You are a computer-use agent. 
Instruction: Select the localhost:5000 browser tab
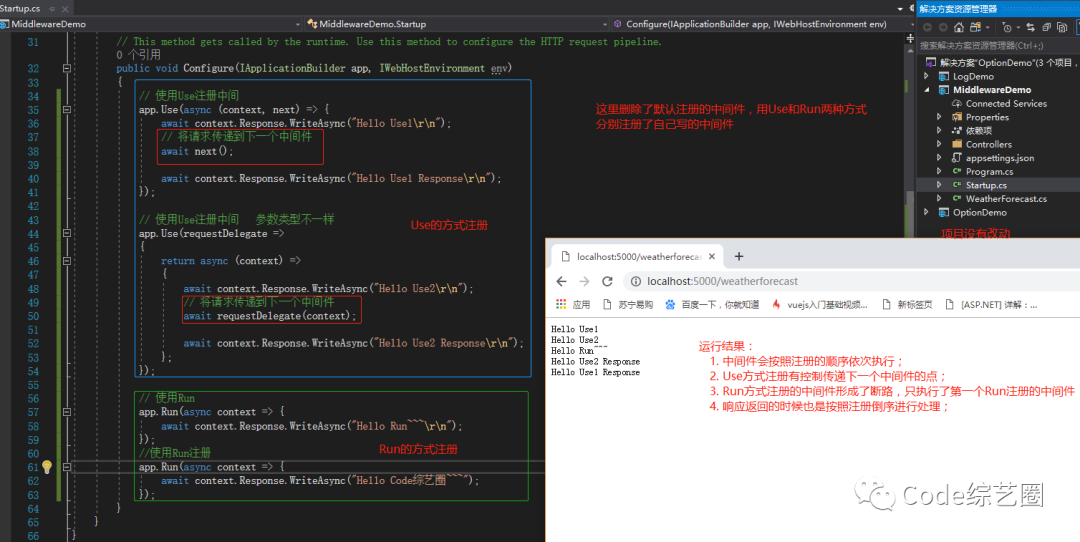click(638, 256)
